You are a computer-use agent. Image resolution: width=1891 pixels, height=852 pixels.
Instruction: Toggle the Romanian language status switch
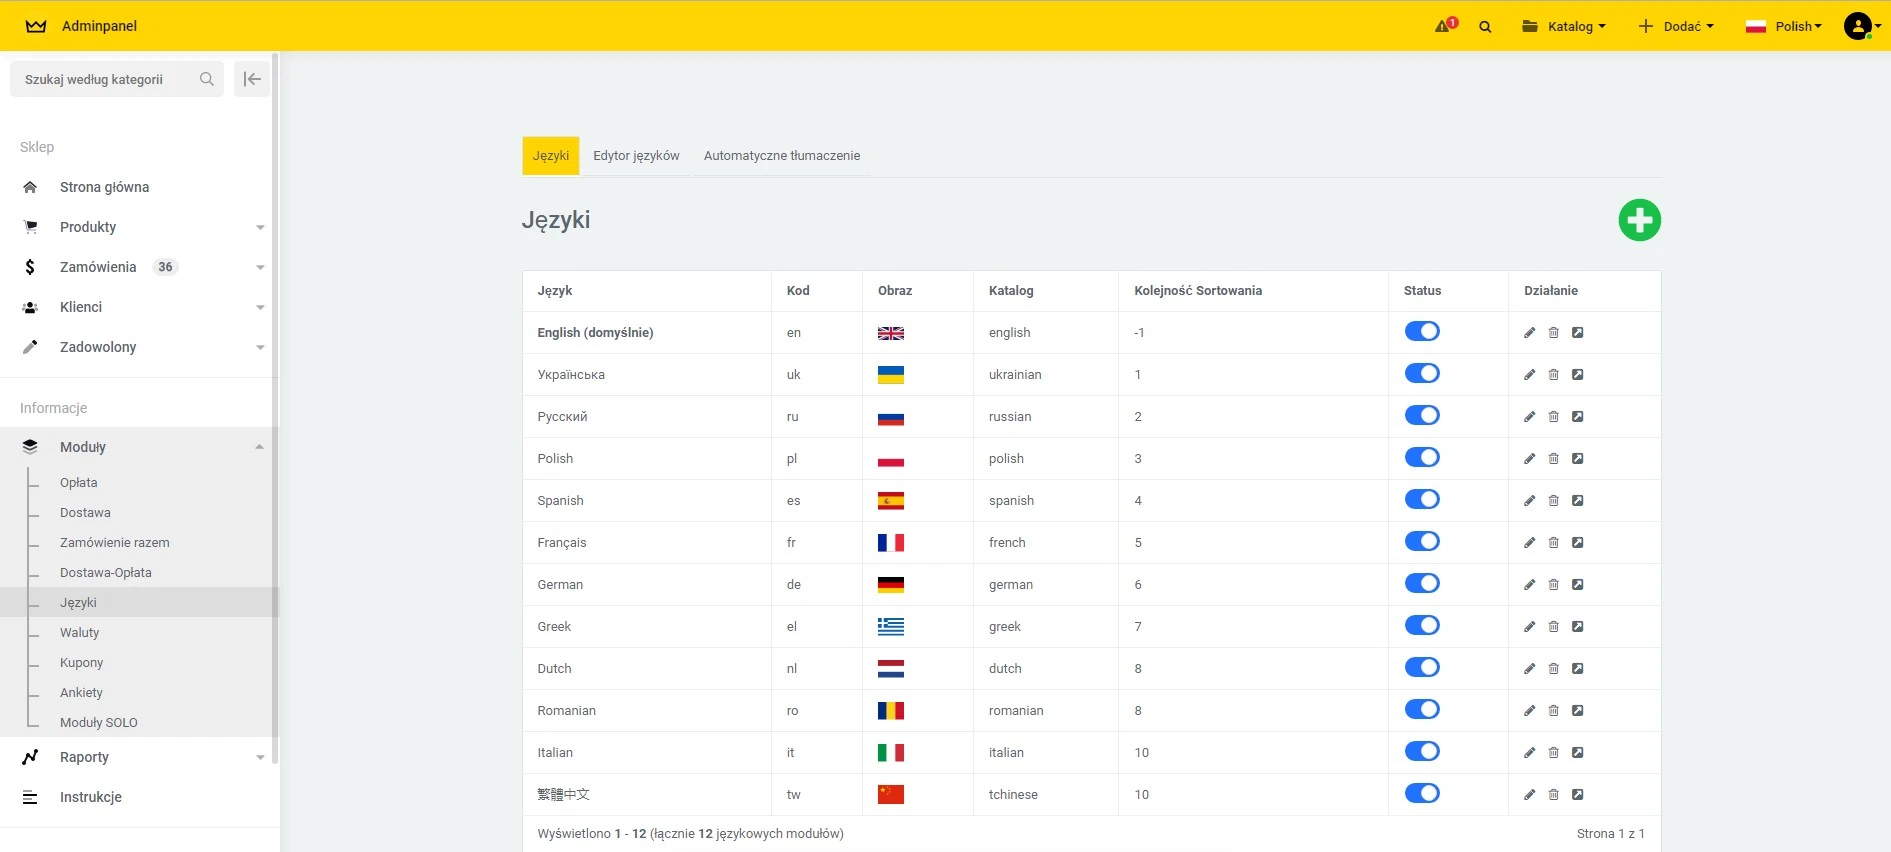pyautogui.click(x=1421, y=710)
